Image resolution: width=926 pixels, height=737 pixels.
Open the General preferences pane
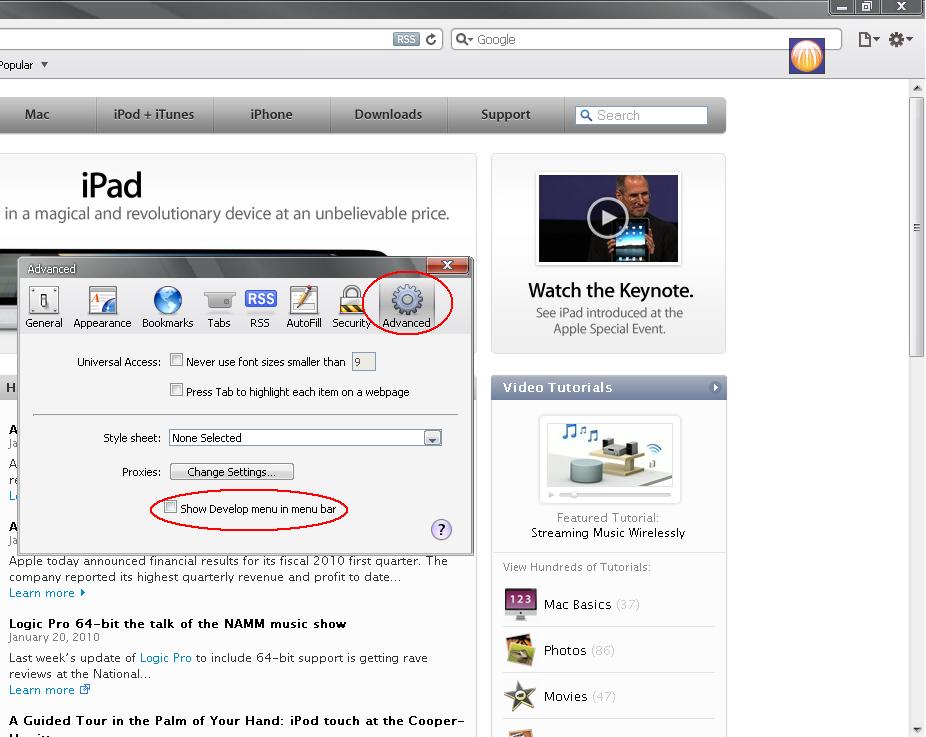pyautogui.click(x=44, y=306)
